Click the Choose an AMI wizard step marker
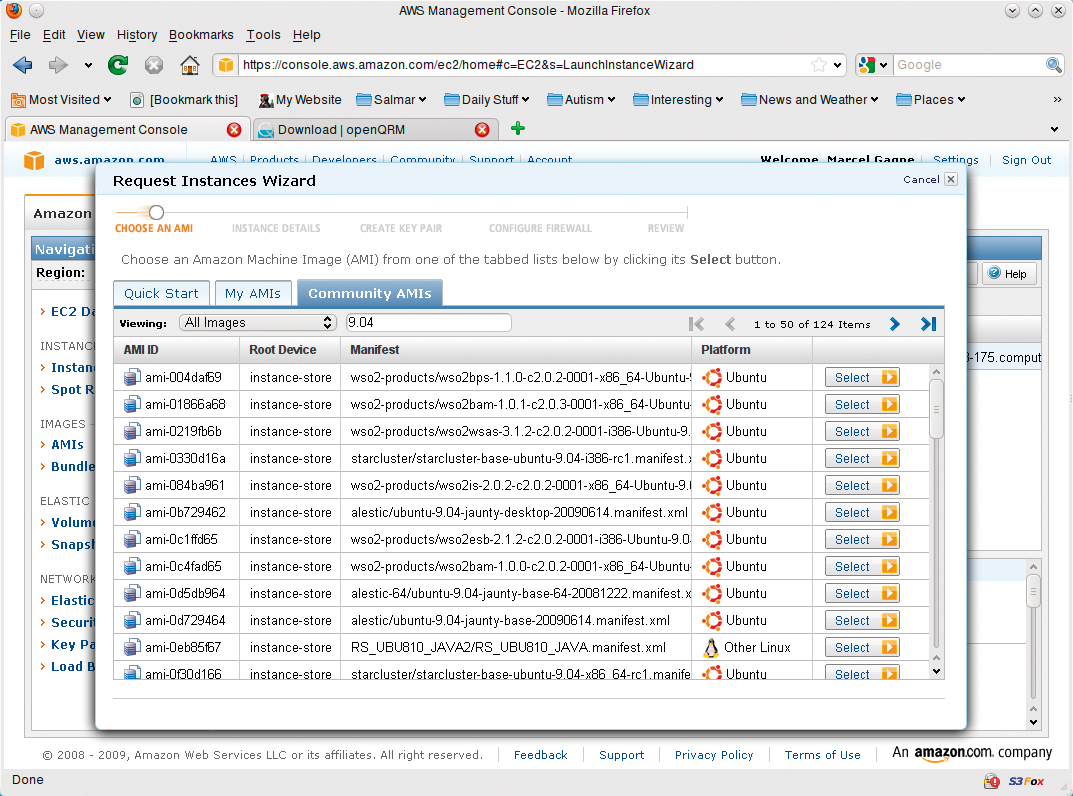This screenshot has width=1073, height=796. (x=156, y=212)
